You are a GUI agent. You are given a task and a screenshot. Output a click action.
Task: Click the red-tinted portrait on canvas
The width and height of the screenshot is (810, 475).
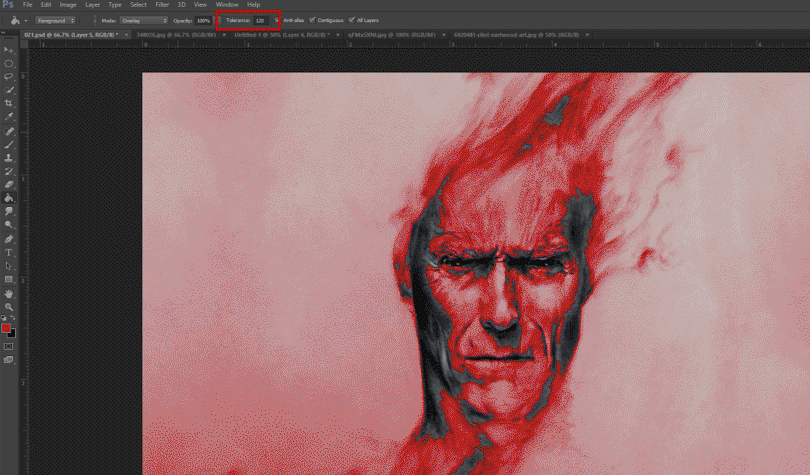coord(476,274)
